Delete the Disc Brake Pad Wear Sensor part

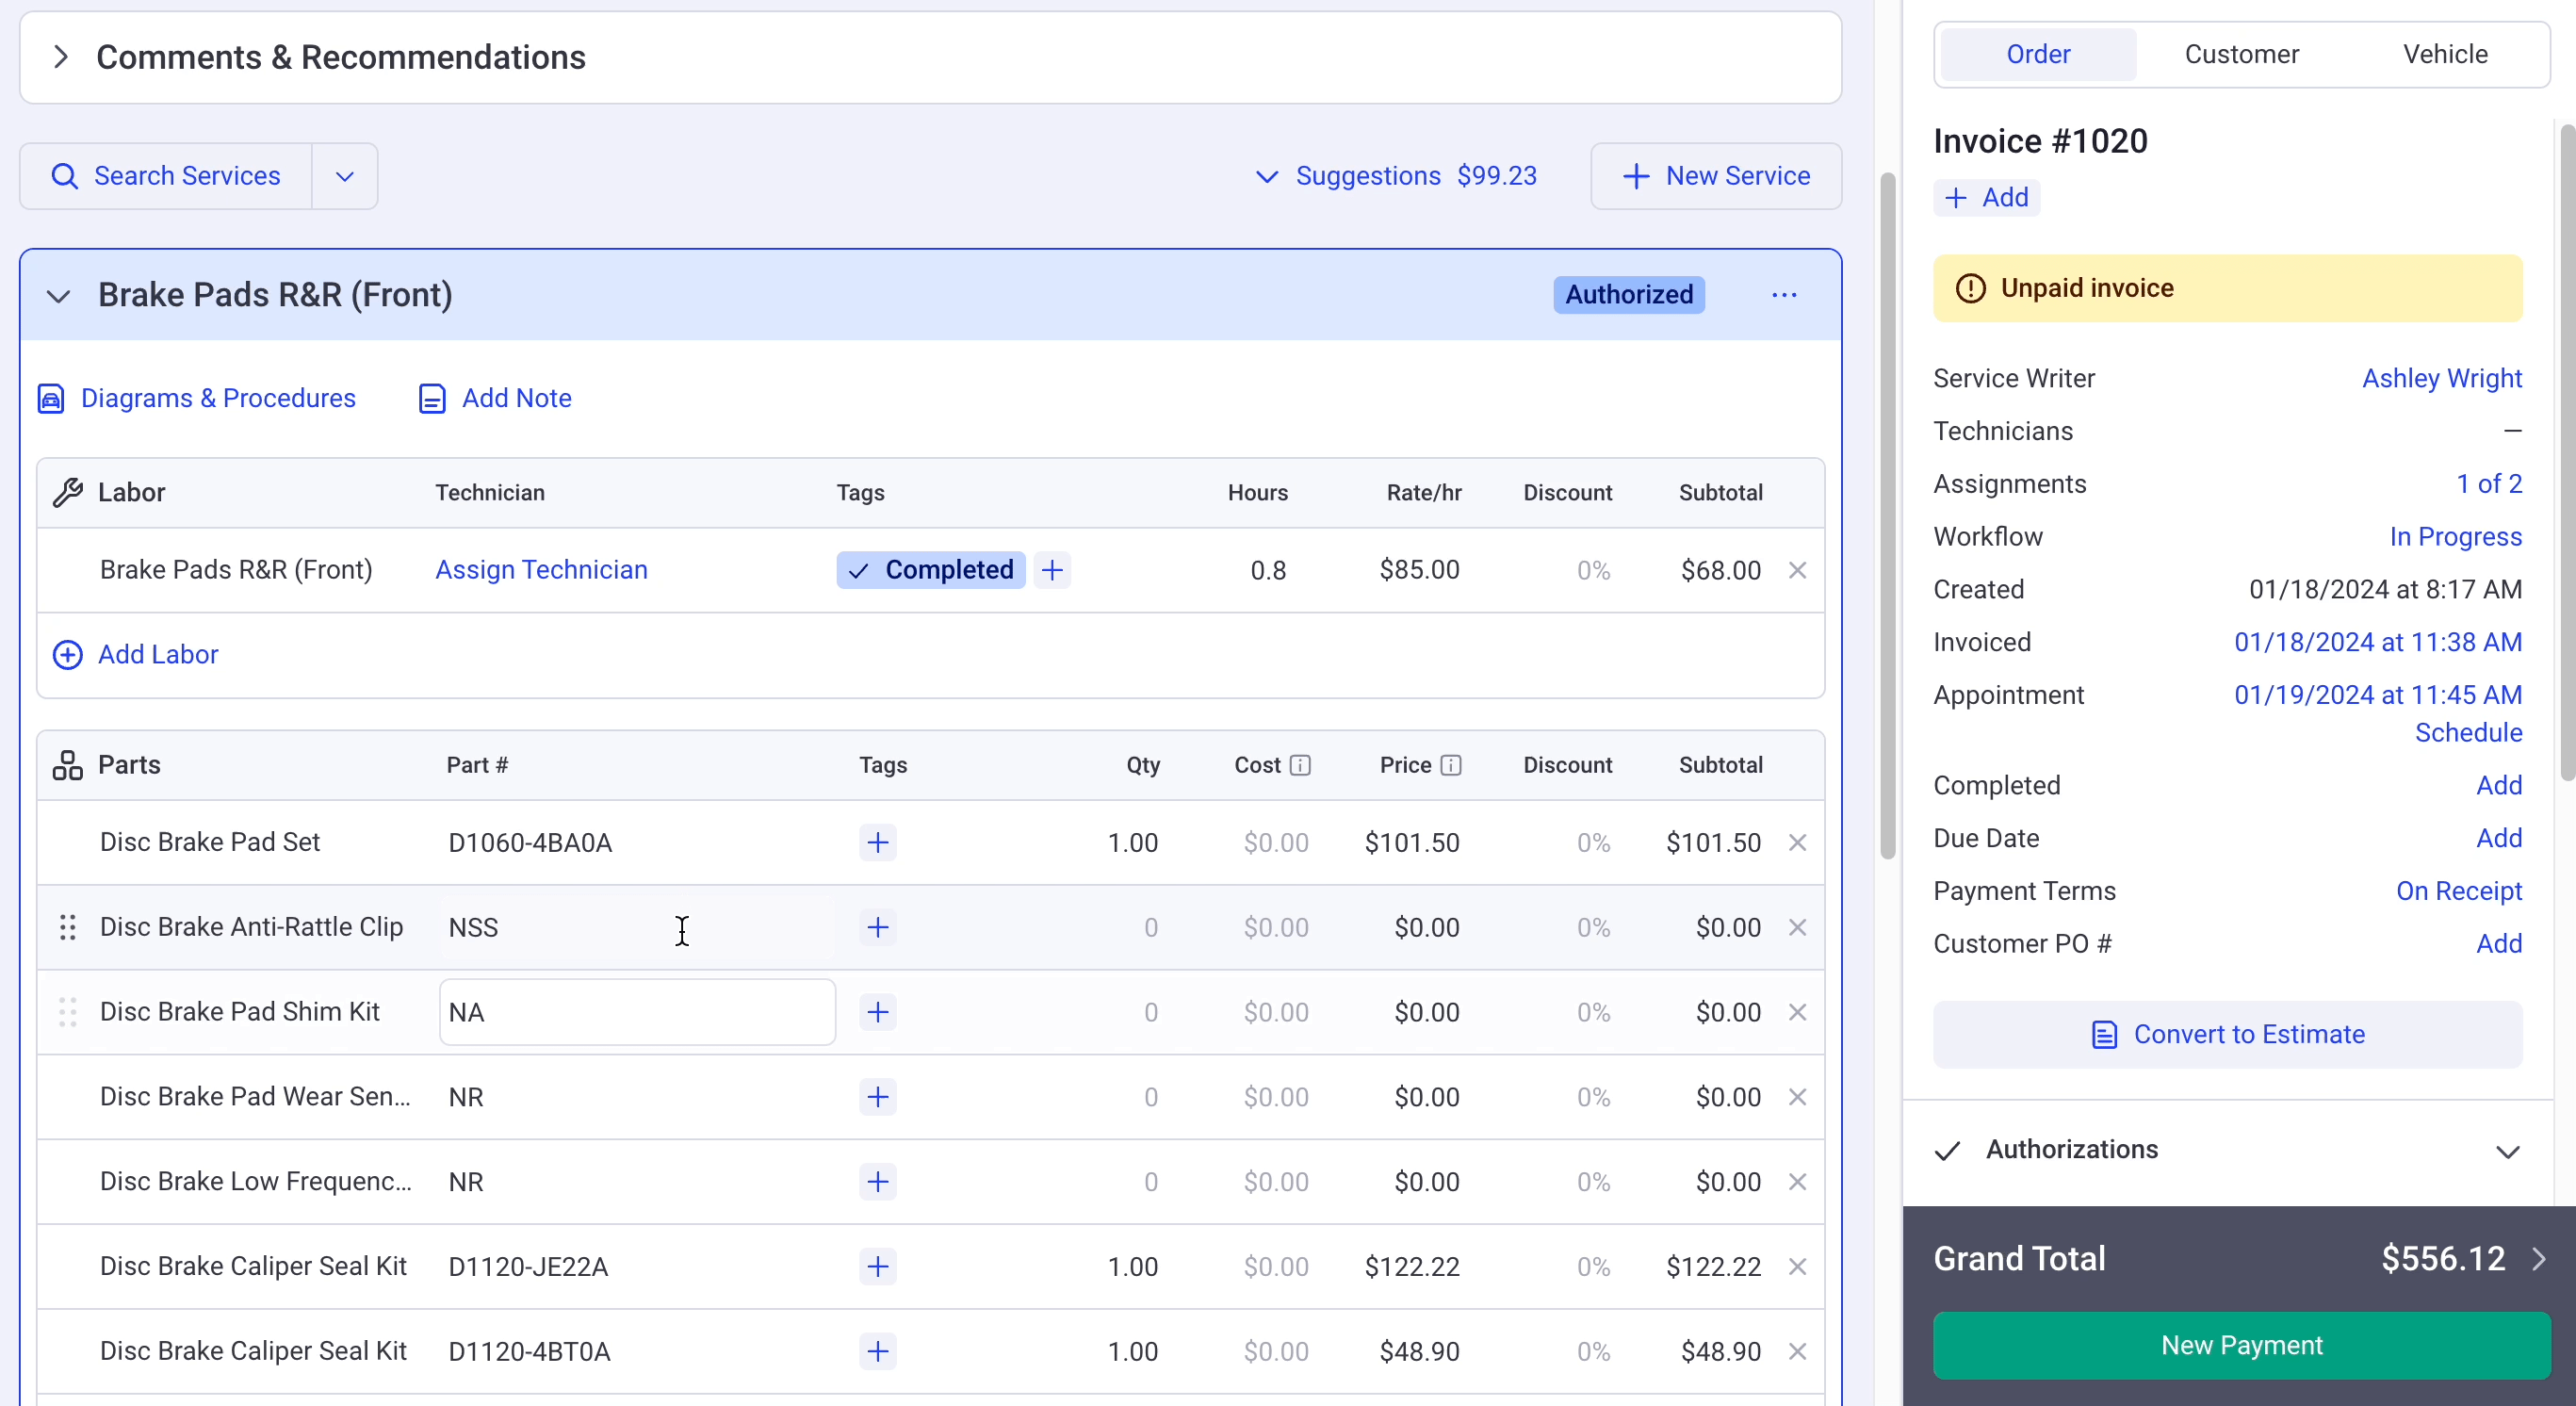pos(1797,1097)
